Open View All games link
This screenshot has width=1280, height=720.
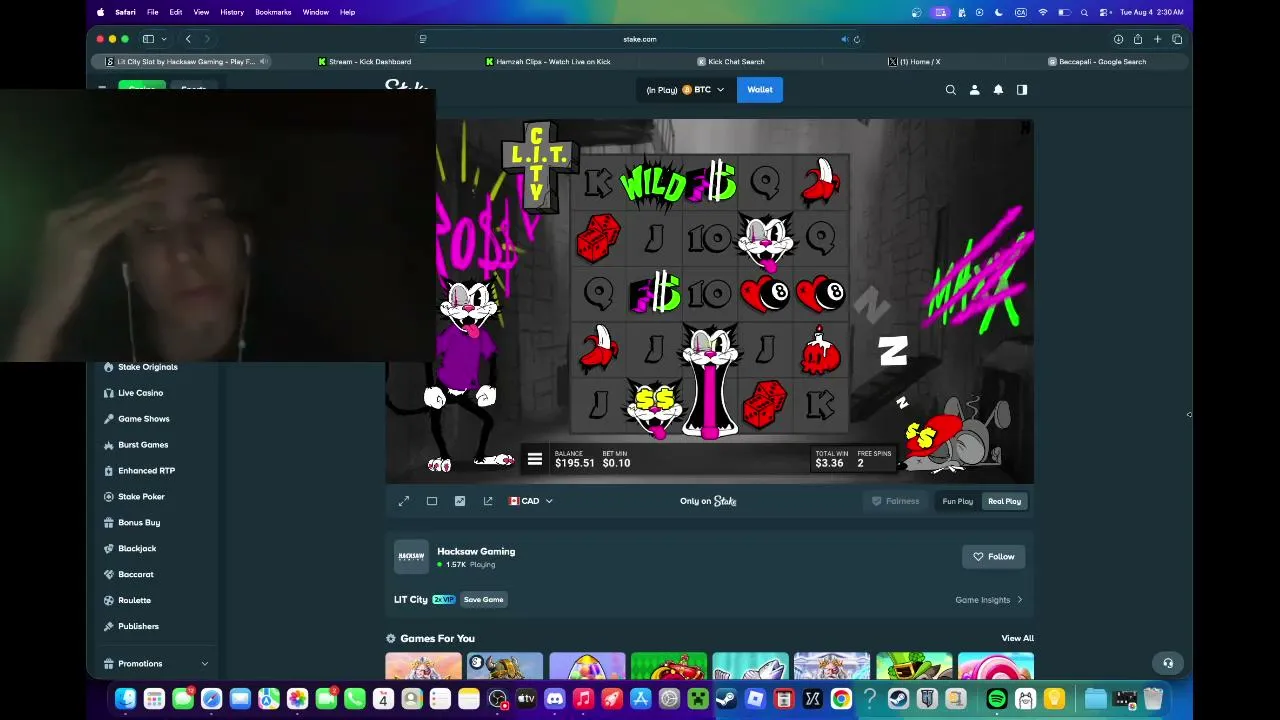[1017, 638]
